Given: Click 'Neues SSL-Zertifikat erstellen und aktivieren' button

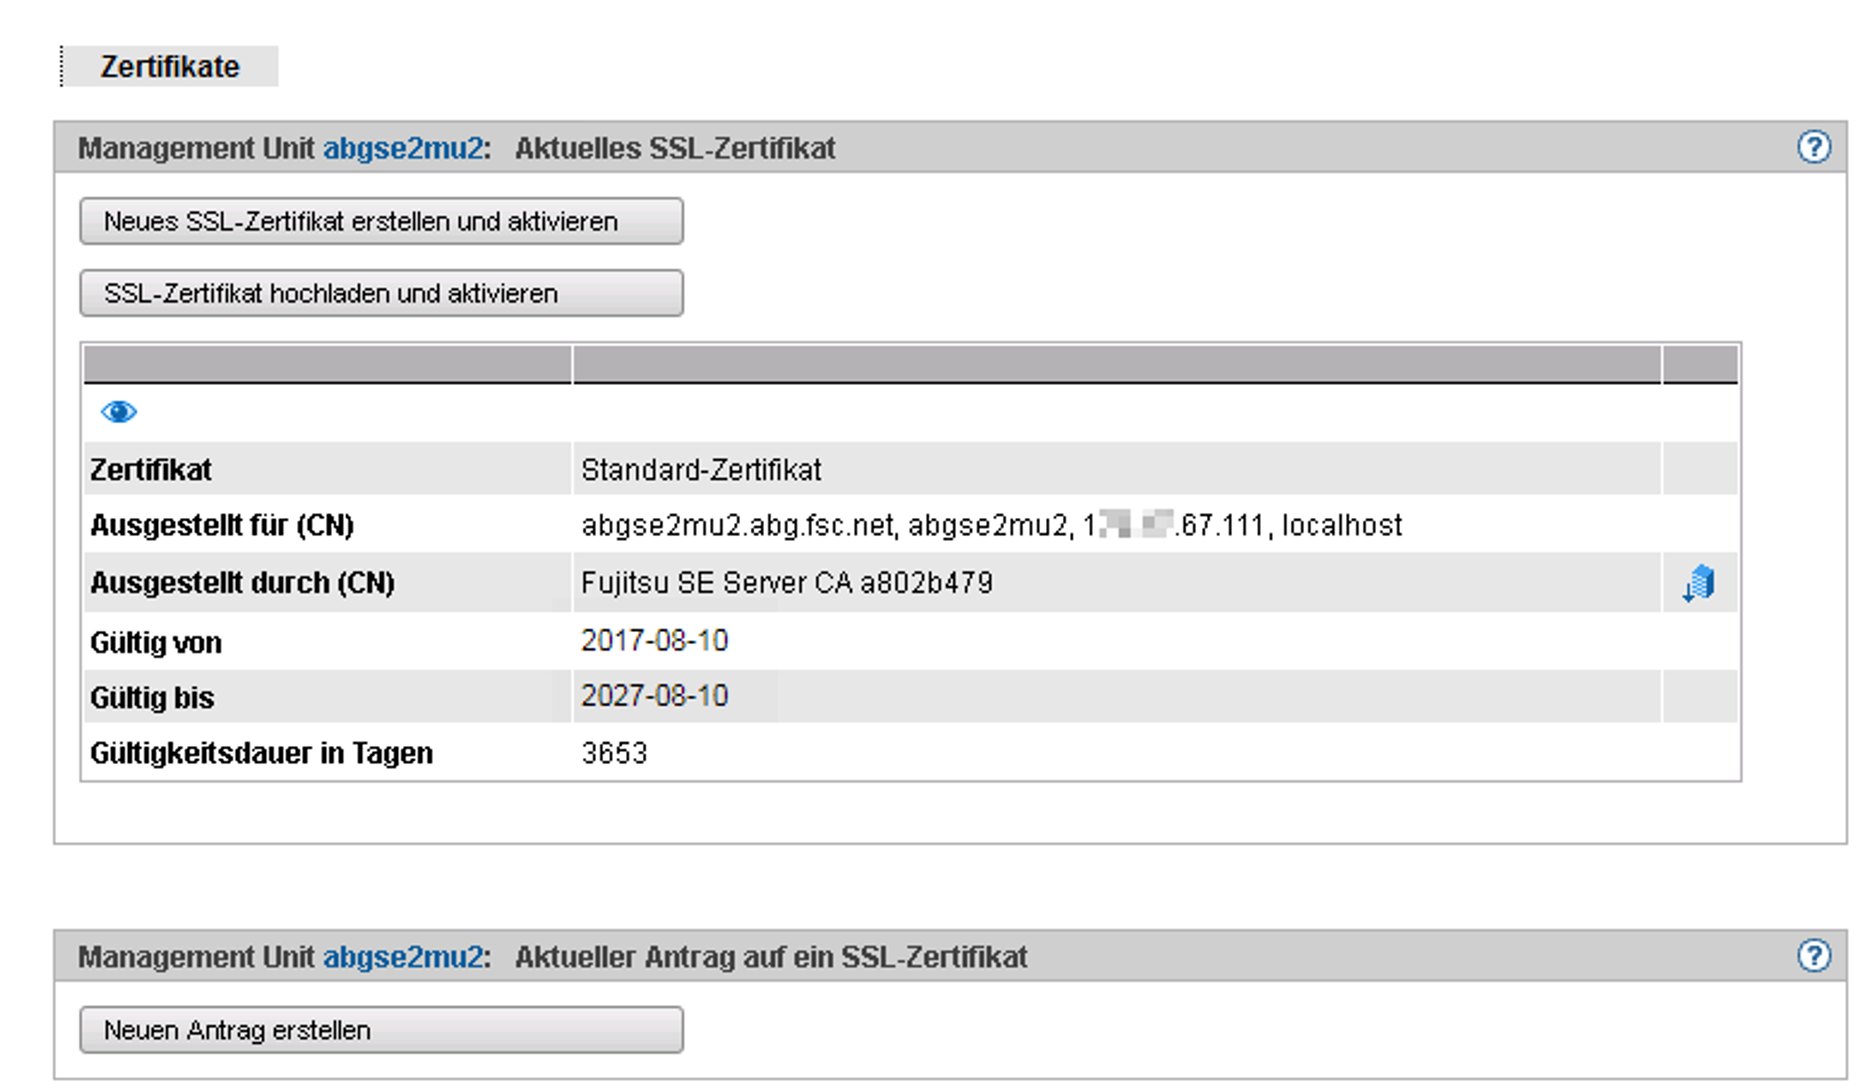Looking at the screenshot, I should tap(381, 221).
